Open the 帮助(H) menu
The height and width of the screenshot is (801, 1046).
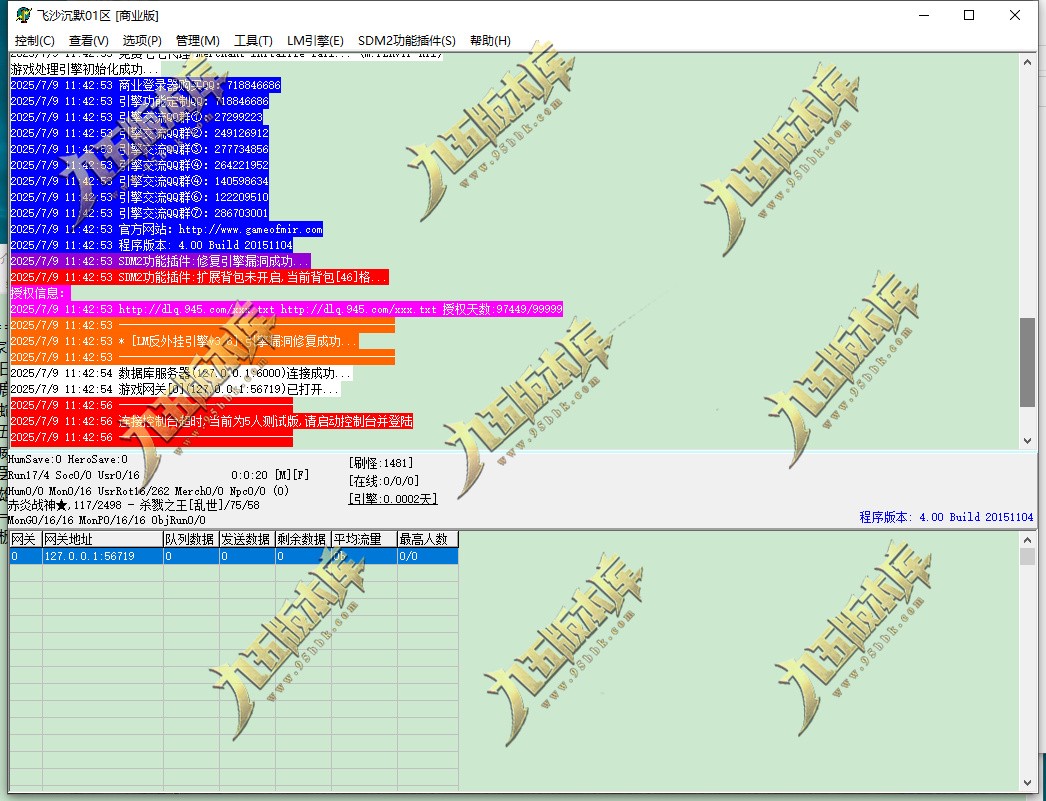pos(490,41)
